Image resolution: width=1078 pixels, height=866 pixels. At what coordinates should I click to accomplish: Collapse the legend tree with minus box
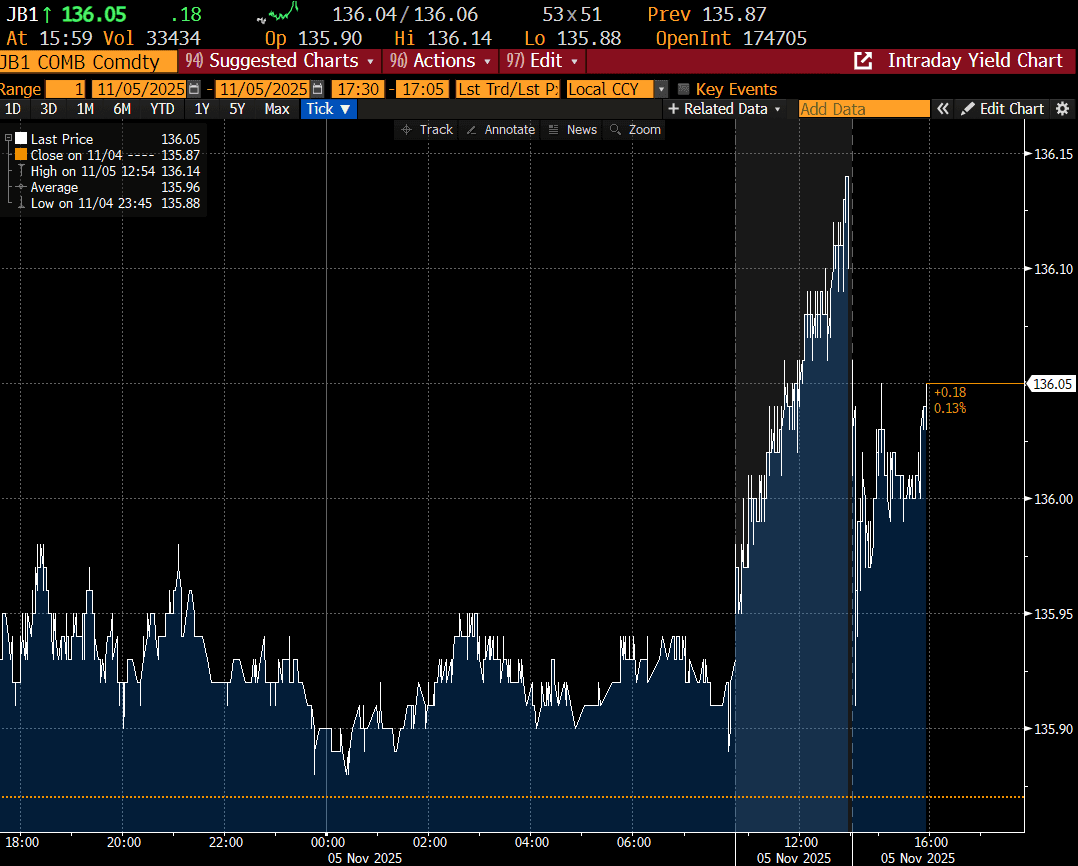click(x=9, y=139)
